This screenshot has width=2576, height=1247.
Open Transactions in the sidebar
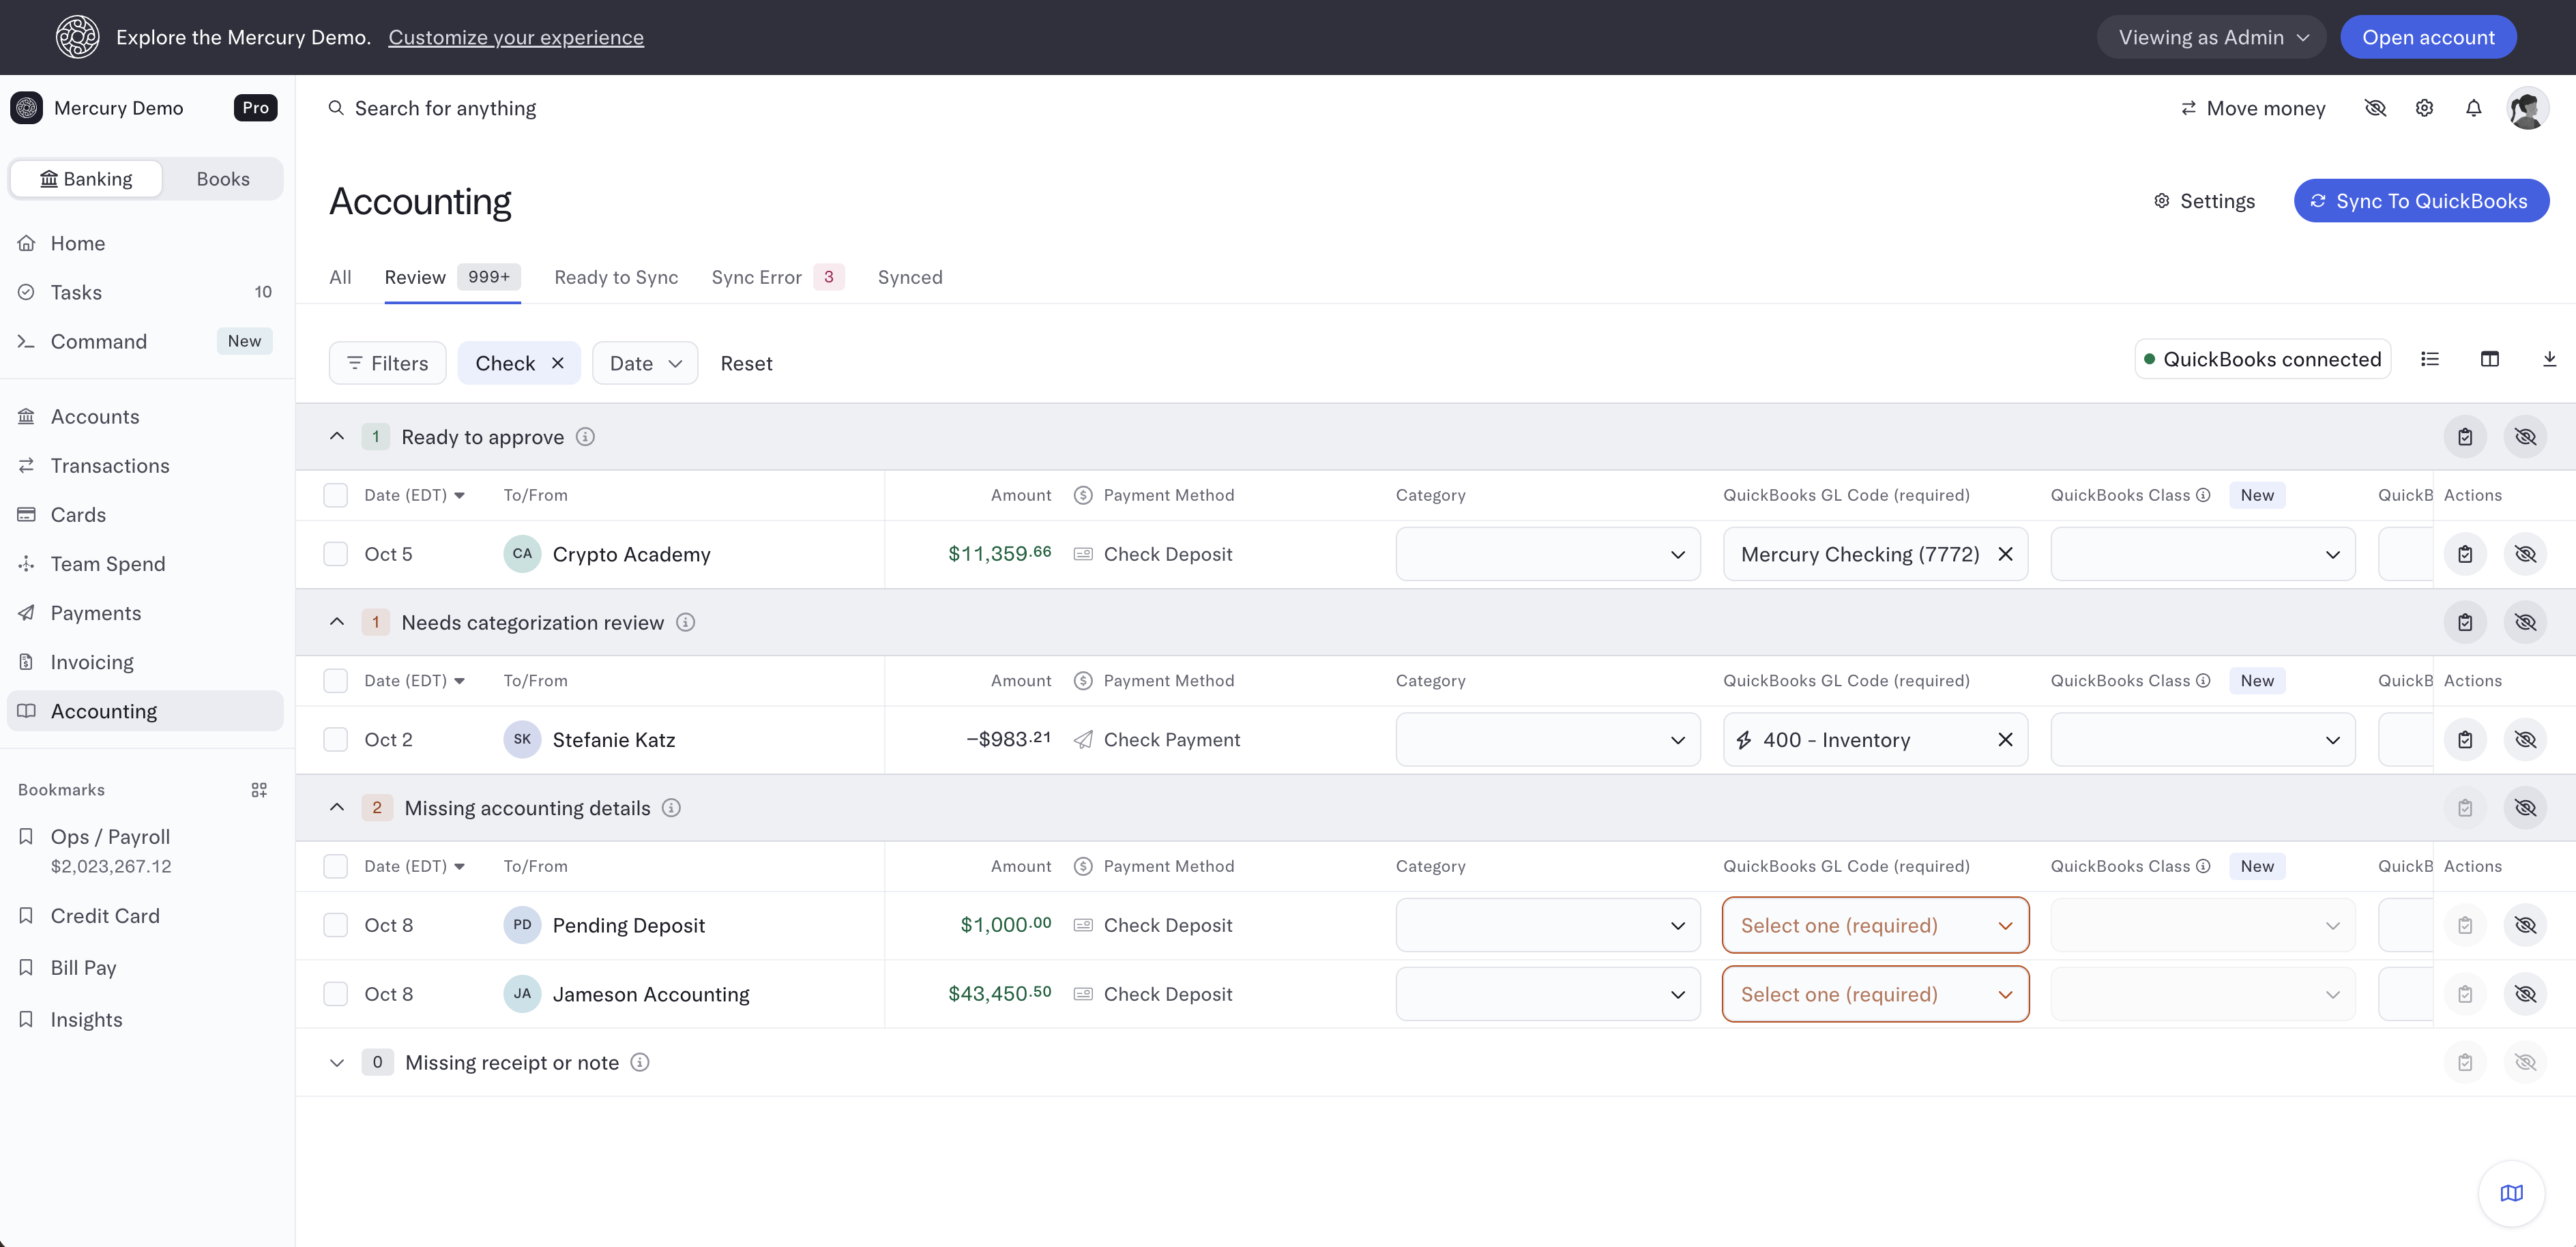pyautogui.click(x=110, y=466)
